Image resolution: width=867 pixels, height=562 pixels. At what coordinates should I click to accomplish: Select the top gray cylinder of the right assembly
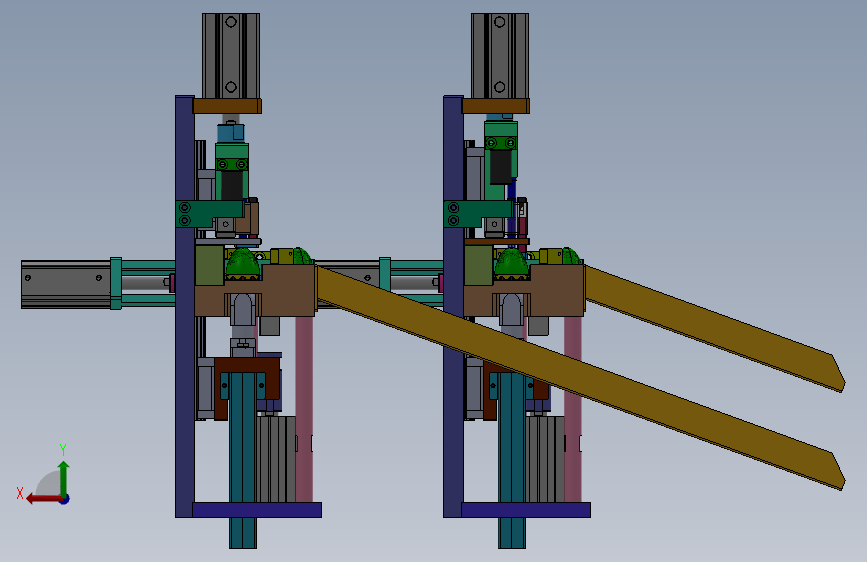[500, 56]
